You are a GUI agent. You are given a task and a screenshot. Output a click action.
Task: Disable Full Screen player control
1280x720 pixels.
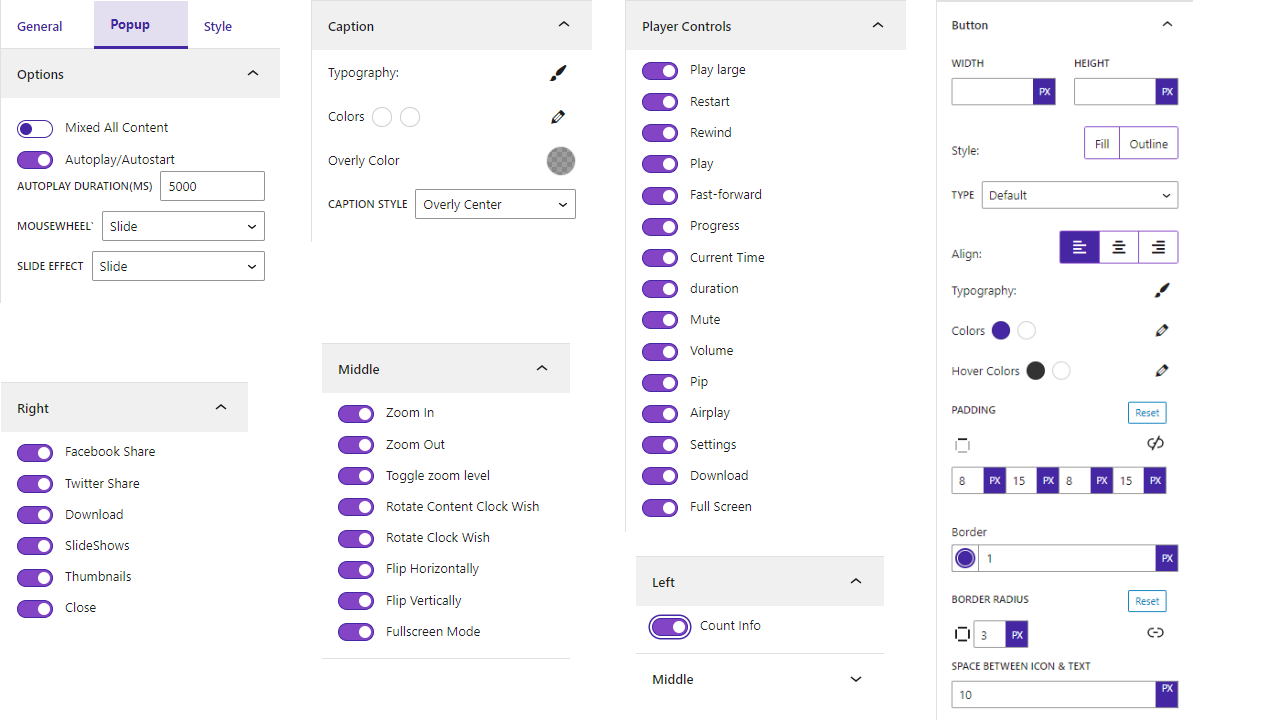[660, 508]
